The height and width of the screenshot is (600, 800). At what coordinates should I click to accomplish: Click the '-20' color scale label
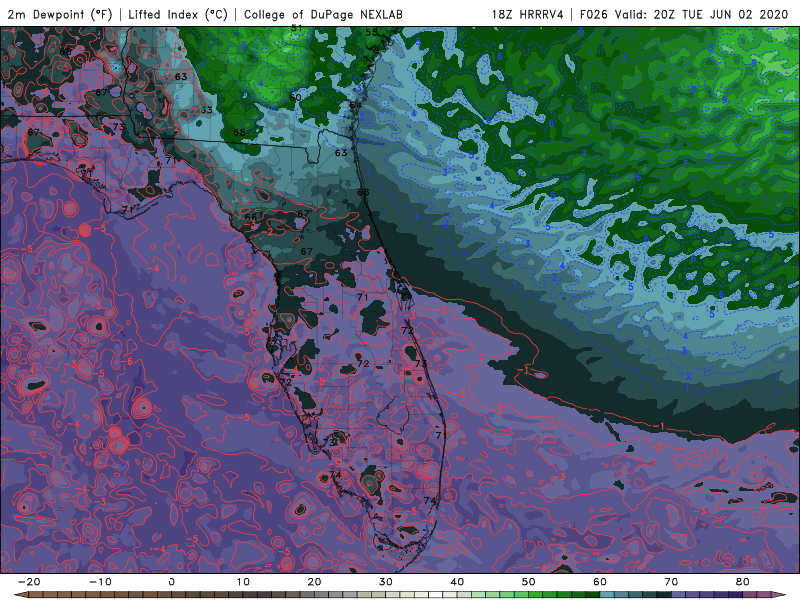pos(29,582)
